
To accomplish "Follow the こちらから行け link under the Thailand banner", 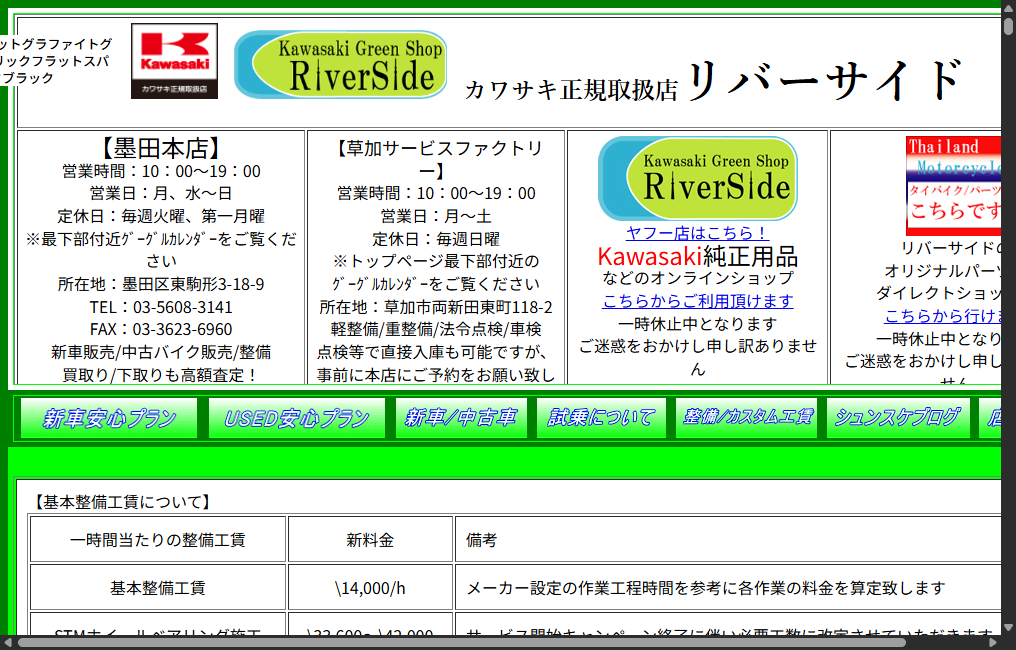I will click(943, 316).
